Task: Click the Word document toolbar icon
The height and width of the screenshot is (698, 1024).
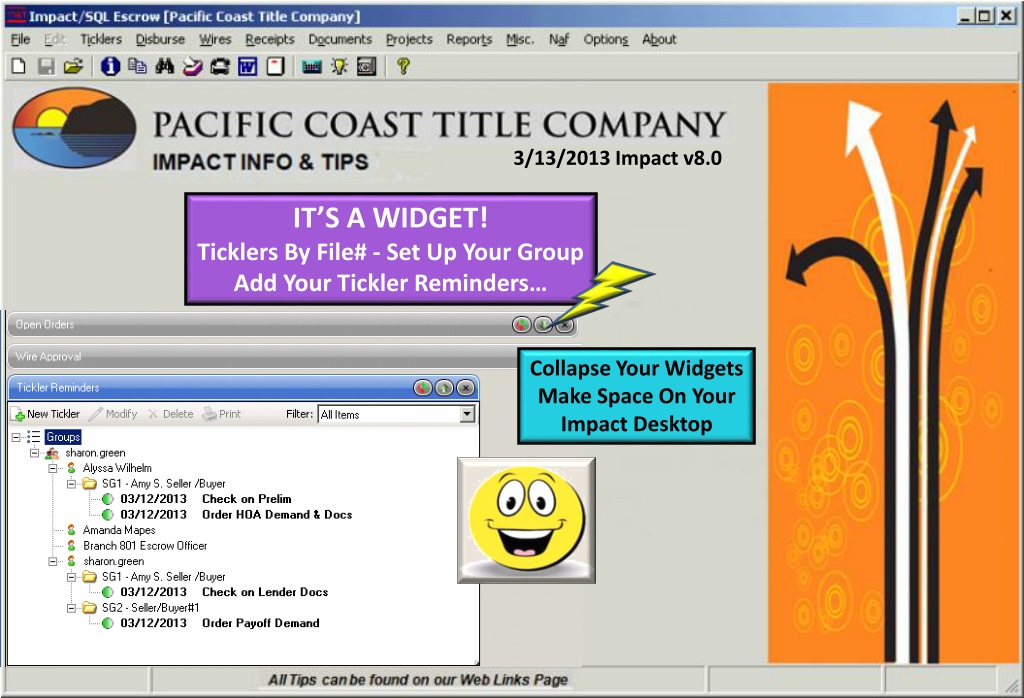Action: tap(248, 66)
